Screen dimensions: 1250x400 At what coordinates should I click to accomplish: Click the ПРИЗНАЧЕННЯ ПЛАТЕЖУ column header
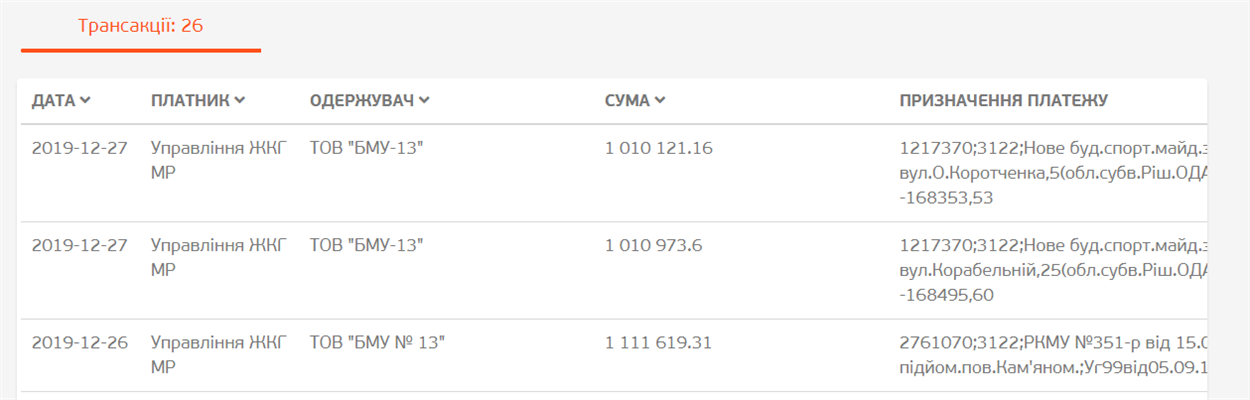(1004, 100)
